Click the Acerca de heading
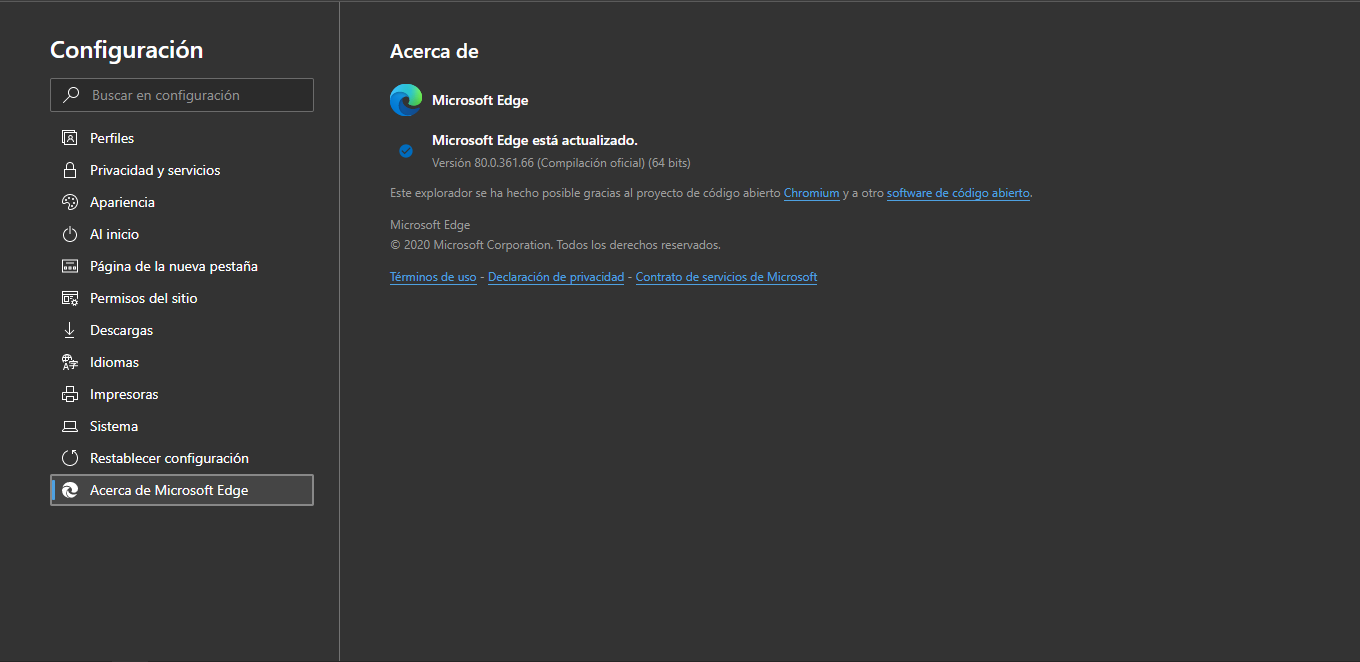The height and width of the screenshot is (662, 1360). coord(434,51)
